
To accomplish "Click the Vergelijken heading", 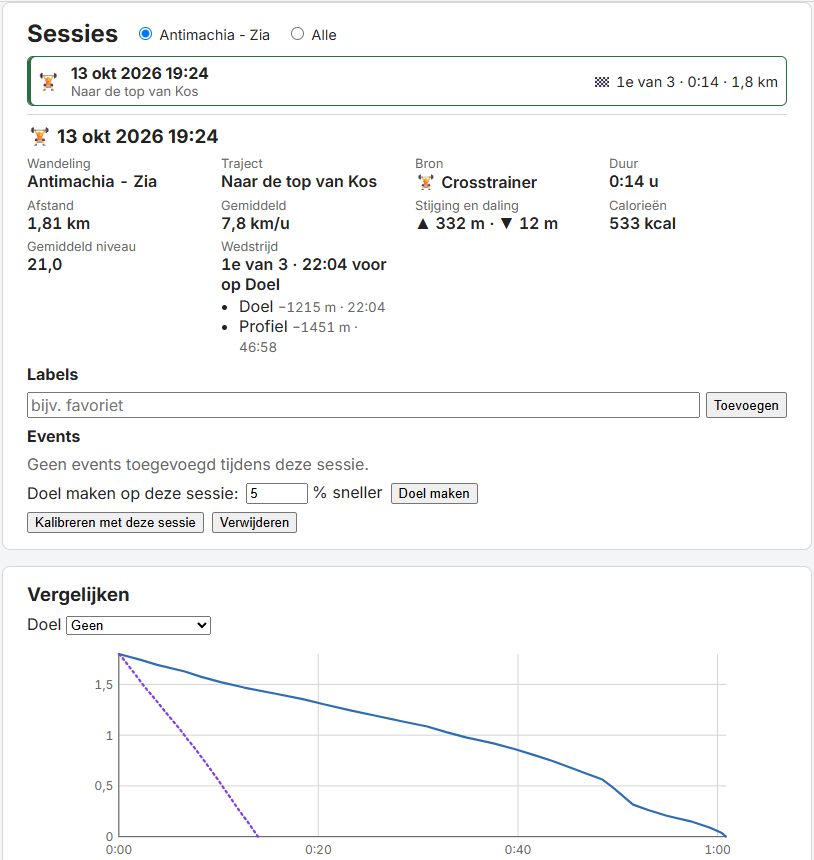I will [x=78, y=595].
